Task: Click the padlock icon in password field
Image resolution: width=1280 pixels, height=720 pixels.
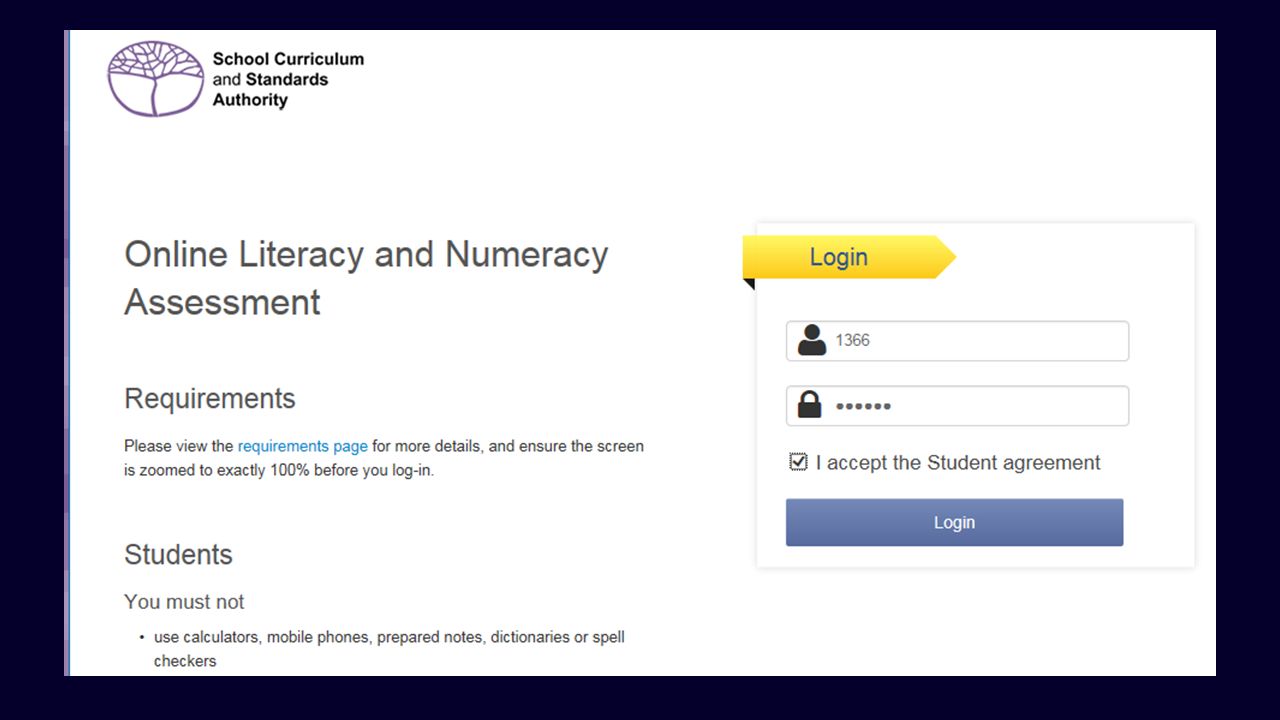Action: pyautogui.click(x=809, y=404)
